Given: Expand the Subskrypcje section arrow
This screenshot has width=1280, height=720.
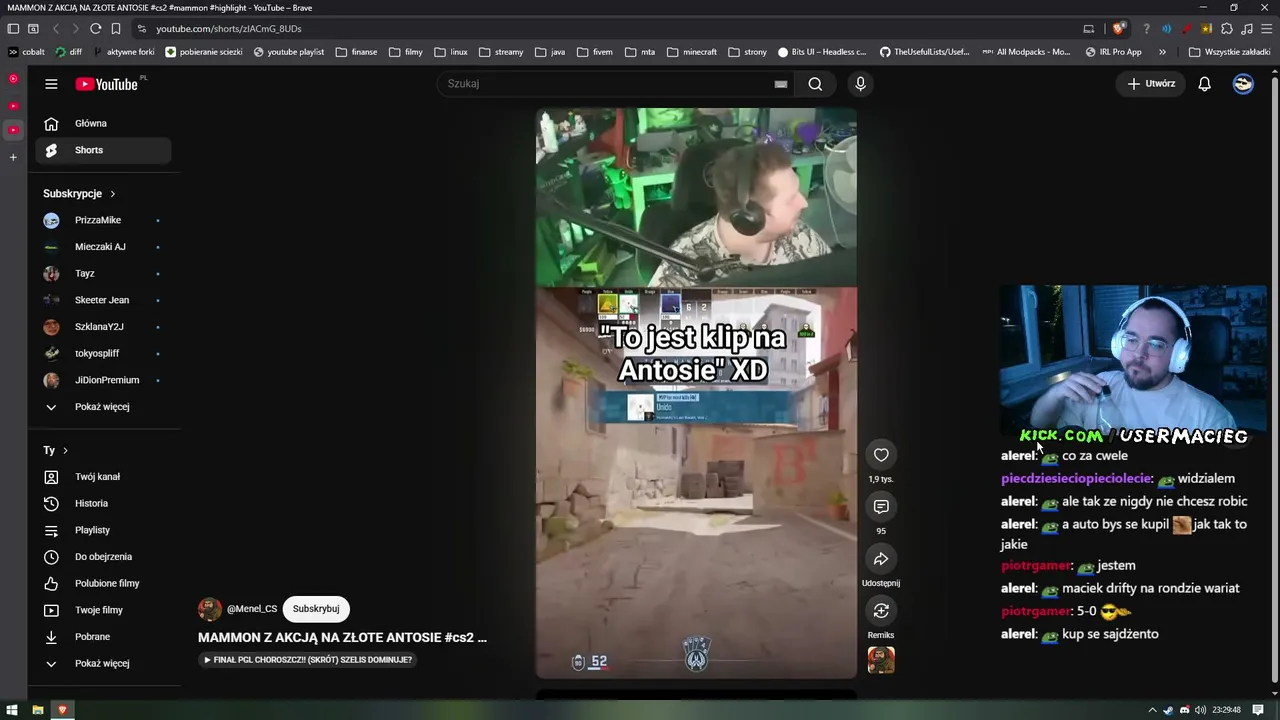Looking at the screenshot, I should pyautogui.click(x=112, y=194).
